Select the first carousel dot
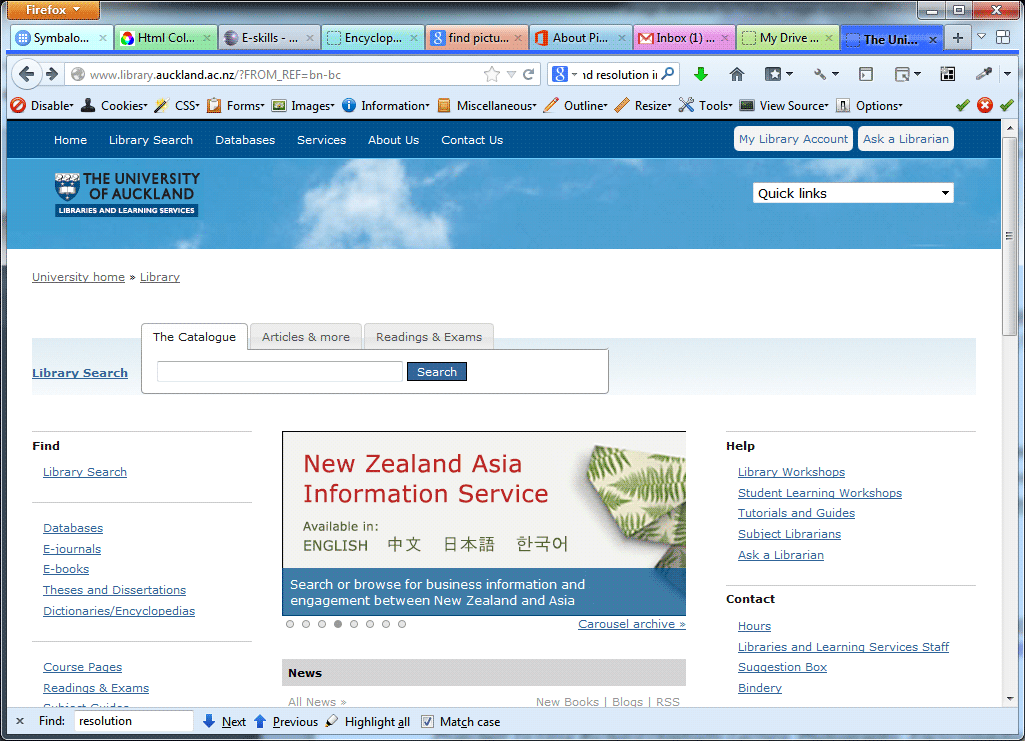 [290, 624]
